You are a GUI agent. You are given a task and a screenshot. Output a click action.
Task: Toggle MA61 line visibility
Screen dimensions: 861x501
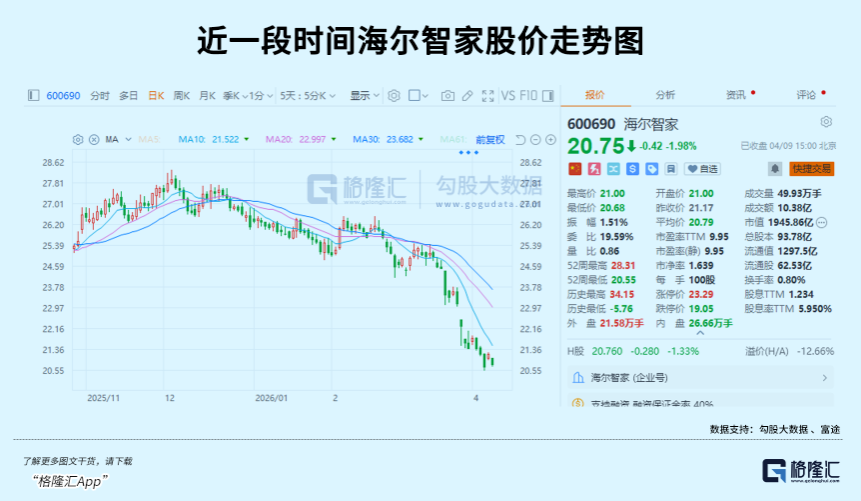[453, 140]
